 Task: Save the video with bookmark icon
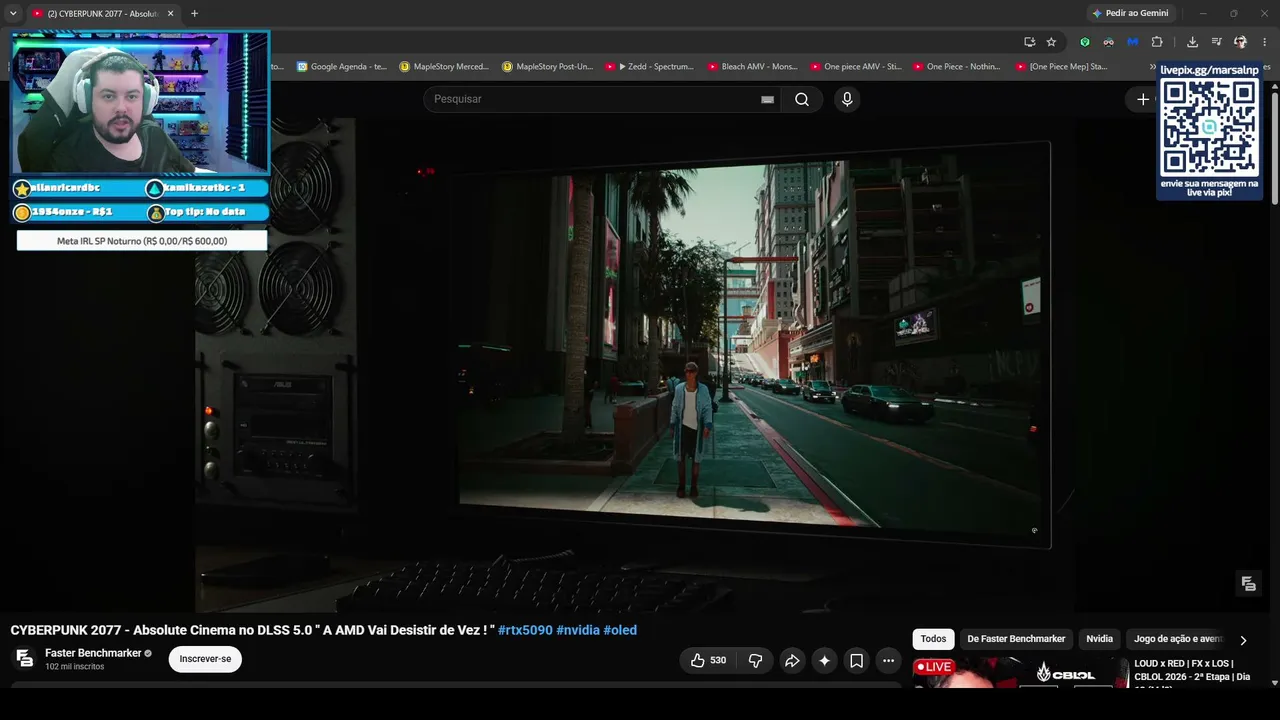[856, 660]
